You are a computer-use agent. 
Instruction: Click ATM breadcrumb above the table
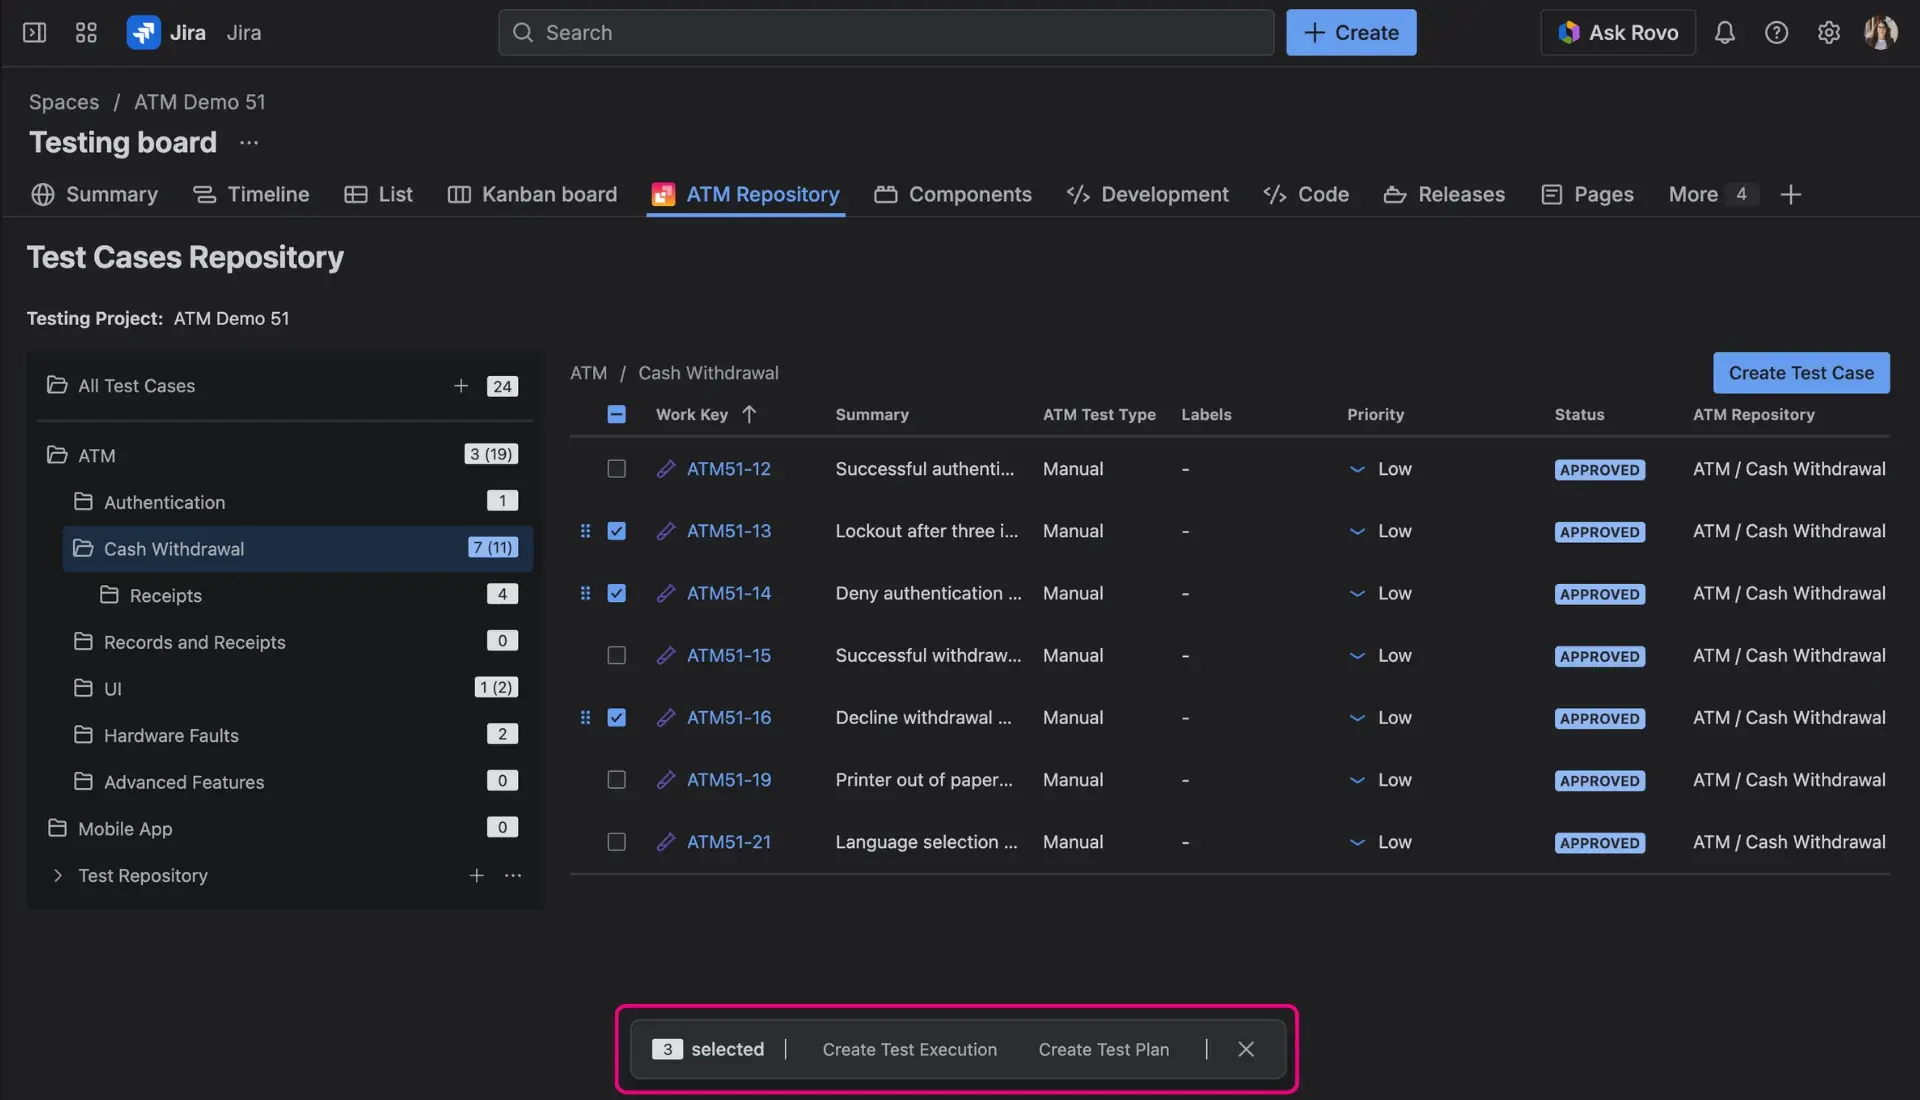pos(588,373)
